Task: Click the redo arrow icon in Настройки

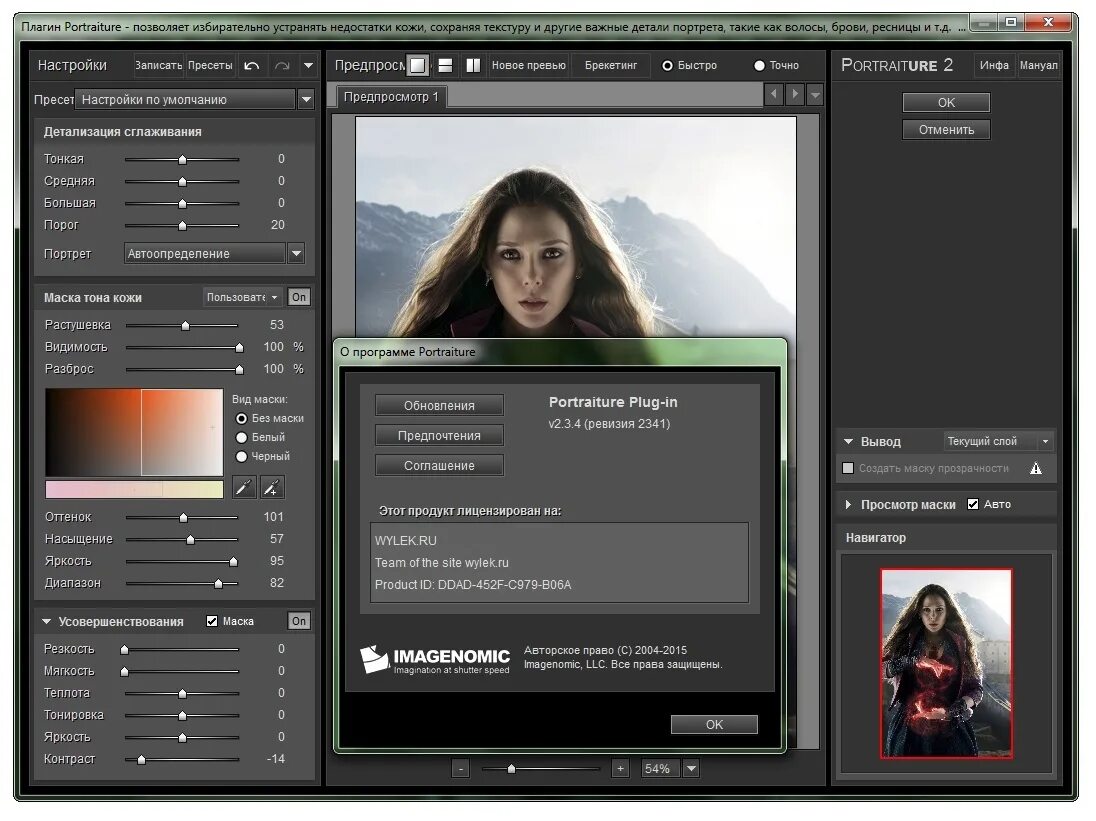Action: tap(282, 66)
